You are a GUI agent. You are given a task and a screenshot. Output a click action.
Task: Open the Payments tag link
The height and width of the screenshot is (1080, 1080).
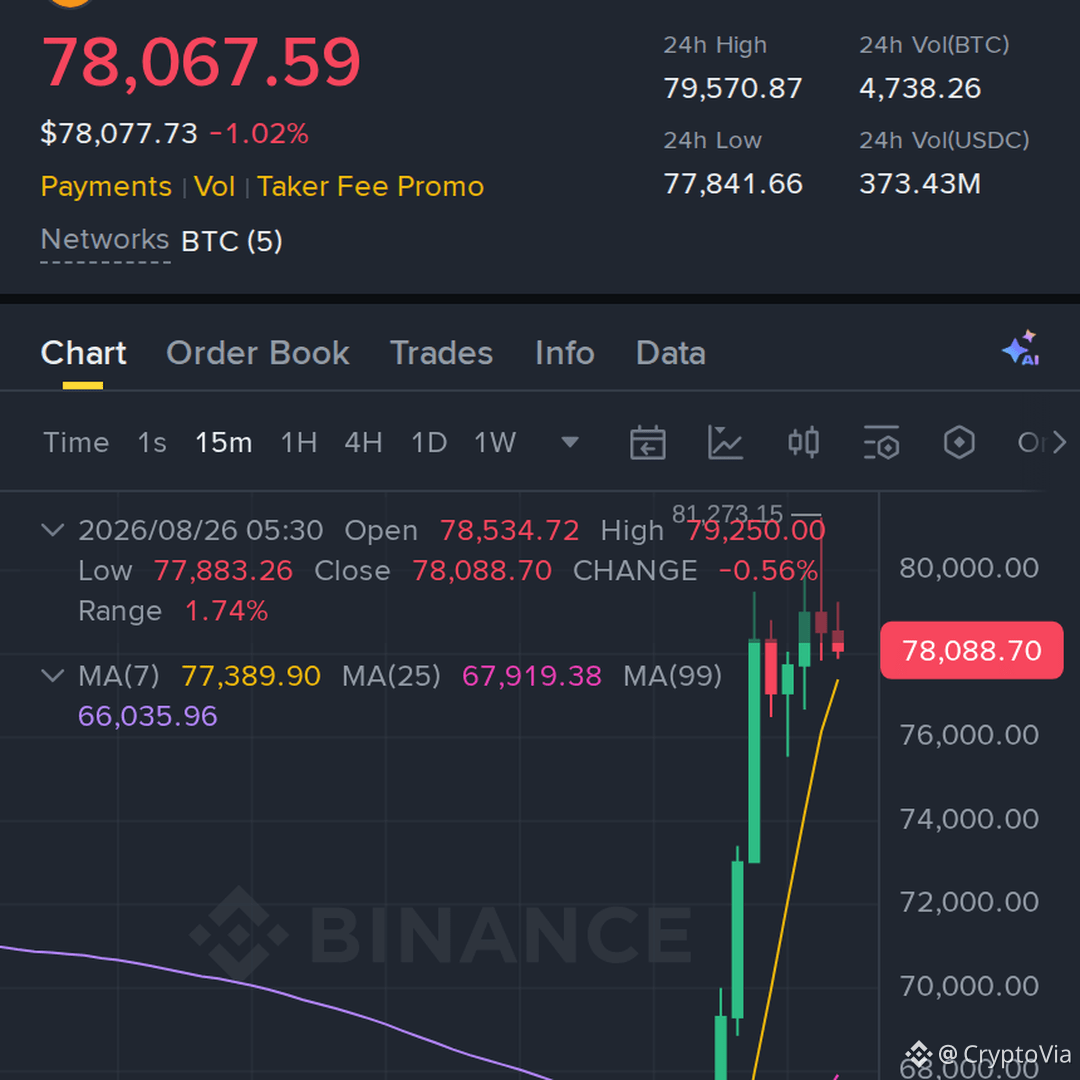106,187
